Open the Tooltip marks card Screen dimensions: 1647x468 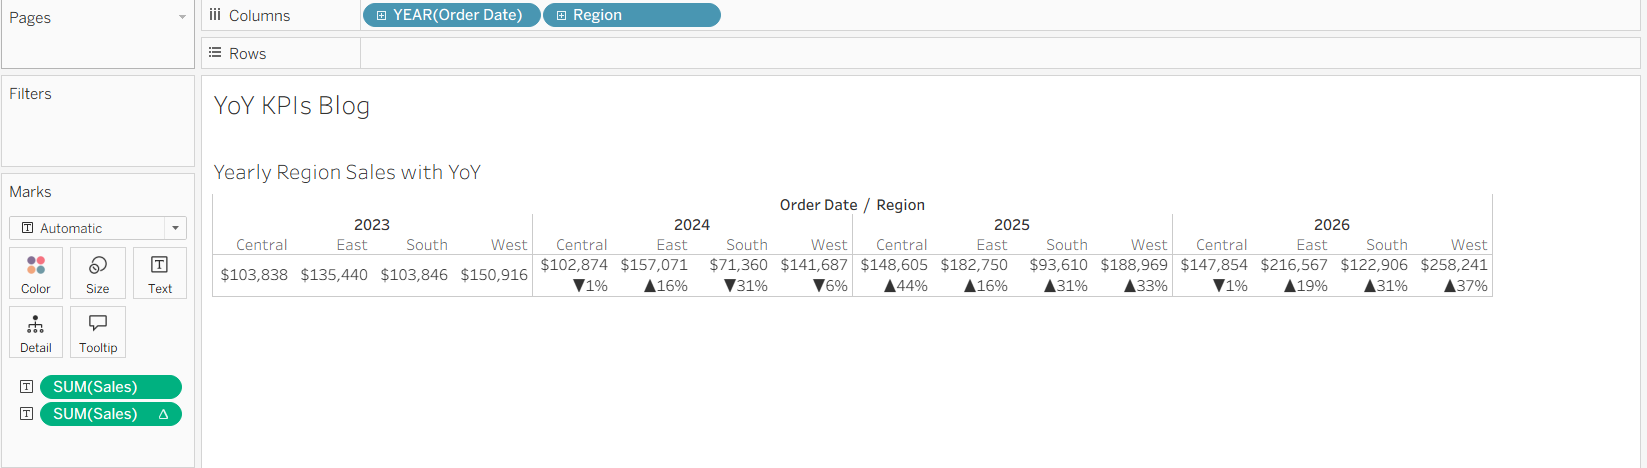[x=98, y=332]
